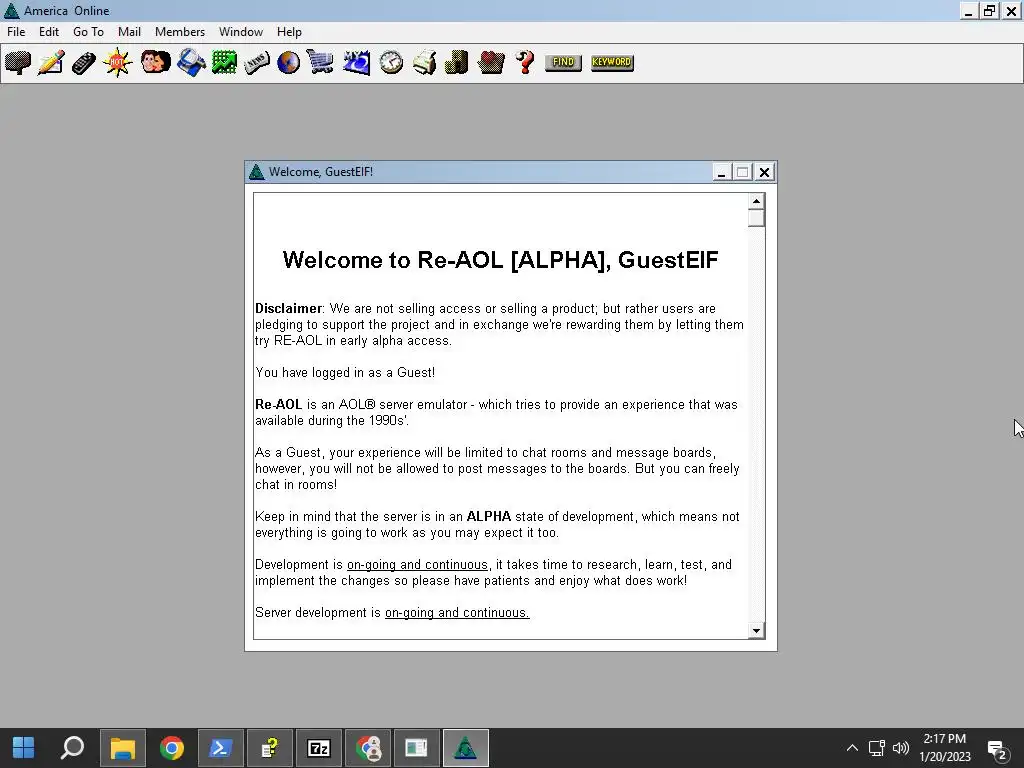This screenshot has height=768, width=1024.
Task: Minimize the Welcome, GuestEIF! window
Action: click(x=721, y=172)
